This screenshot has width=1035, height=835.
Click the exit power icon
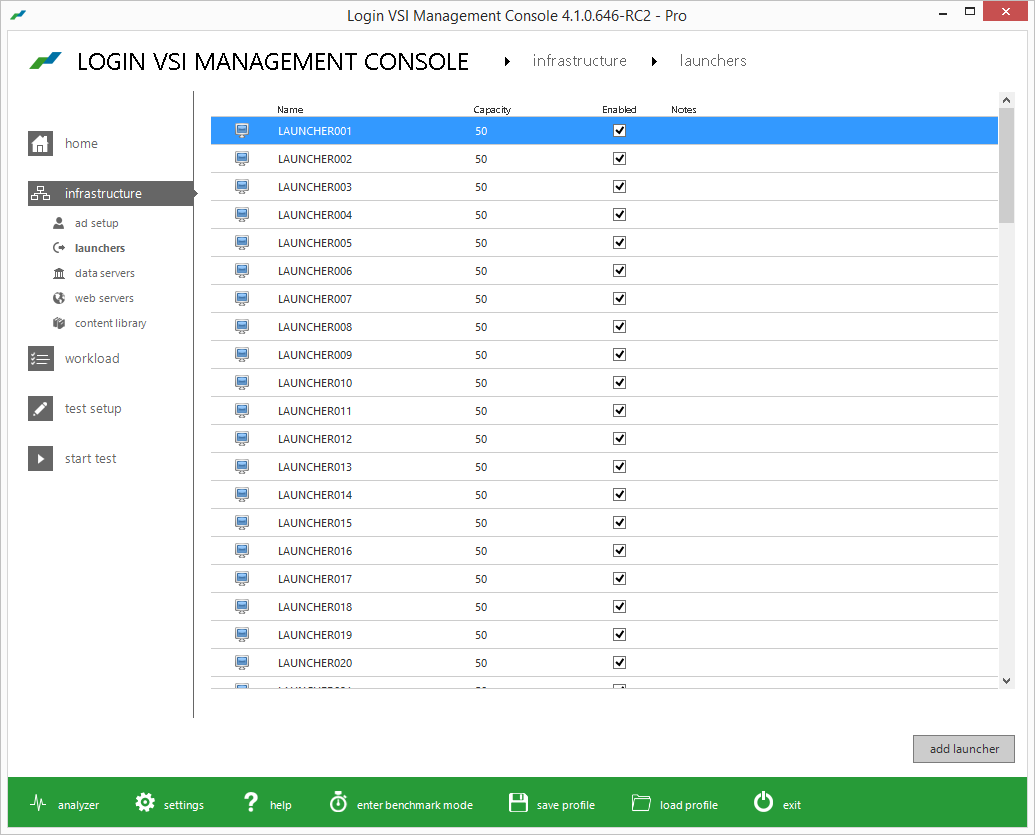point(763,802)
